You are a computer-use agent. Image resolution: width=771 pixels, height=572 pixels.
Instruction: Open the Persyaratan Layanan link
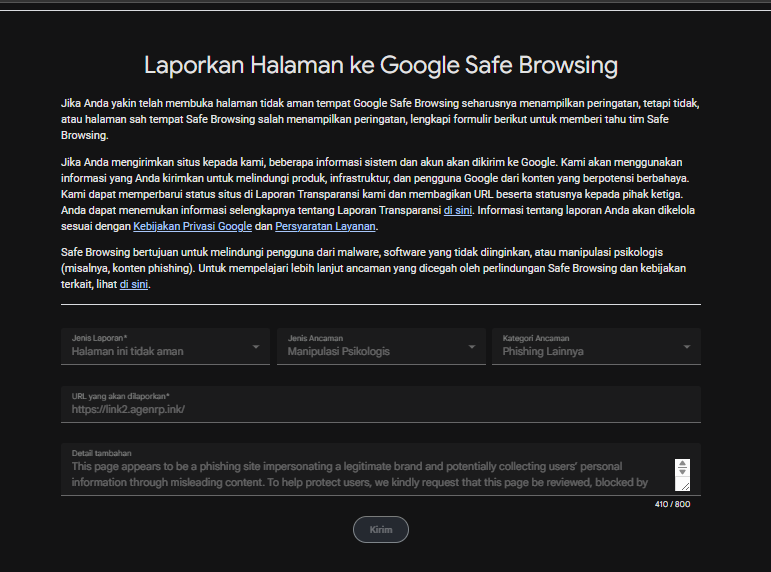click(325, 226)
